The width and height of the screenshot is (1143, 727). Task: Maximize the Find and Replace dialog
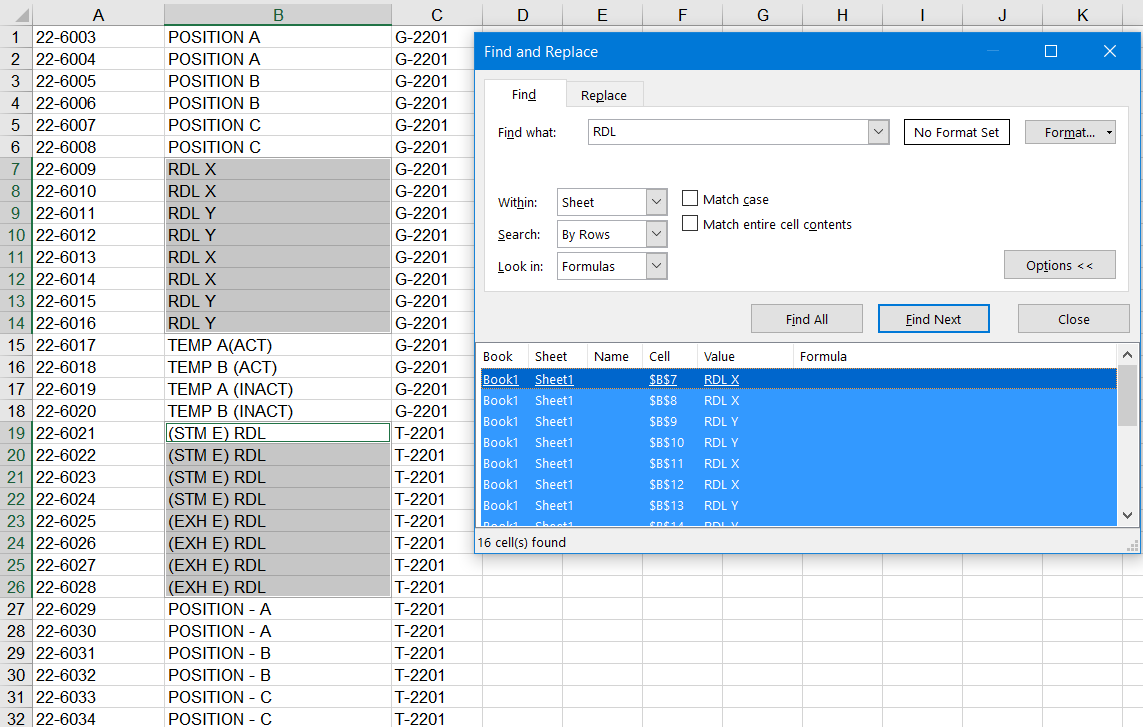pos(1050,51)
